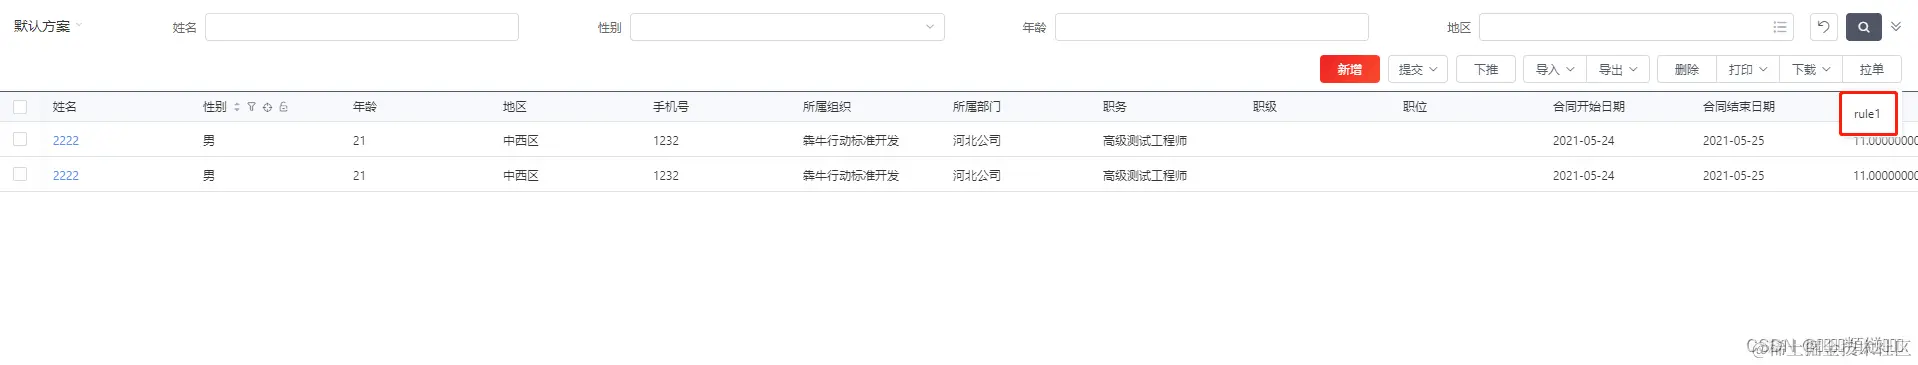Click the 年龄 column header
The height and width of the screenshot is (365, 1918).
click(365, 107)
